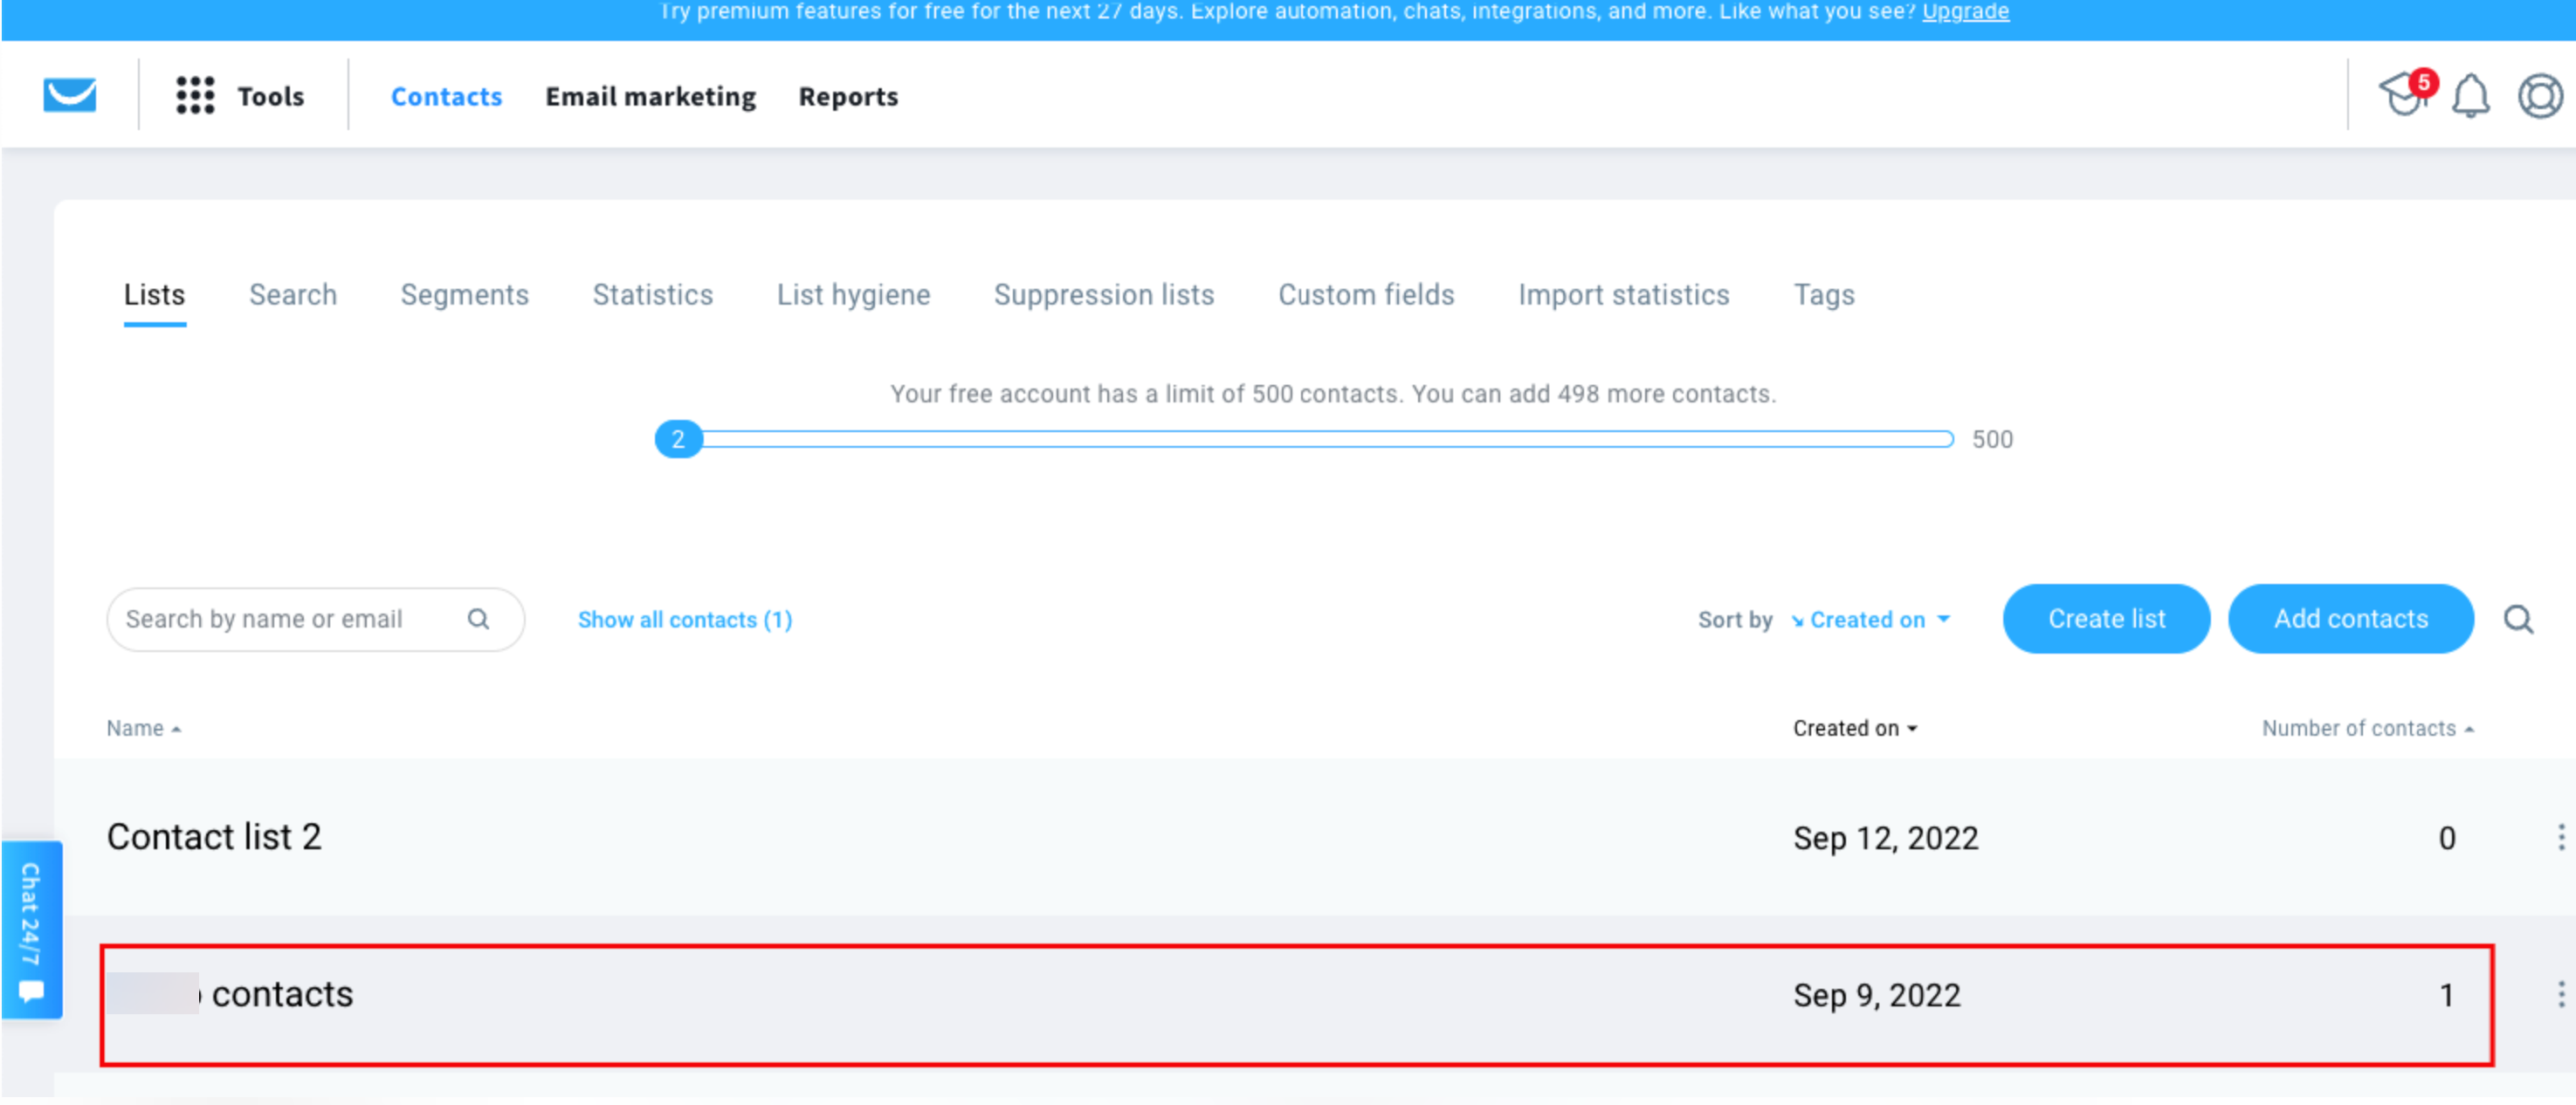Open the Tools grid menu icon
Image resolution: width=2576 pixels, height=1105 pixels.
pos(195,96)
